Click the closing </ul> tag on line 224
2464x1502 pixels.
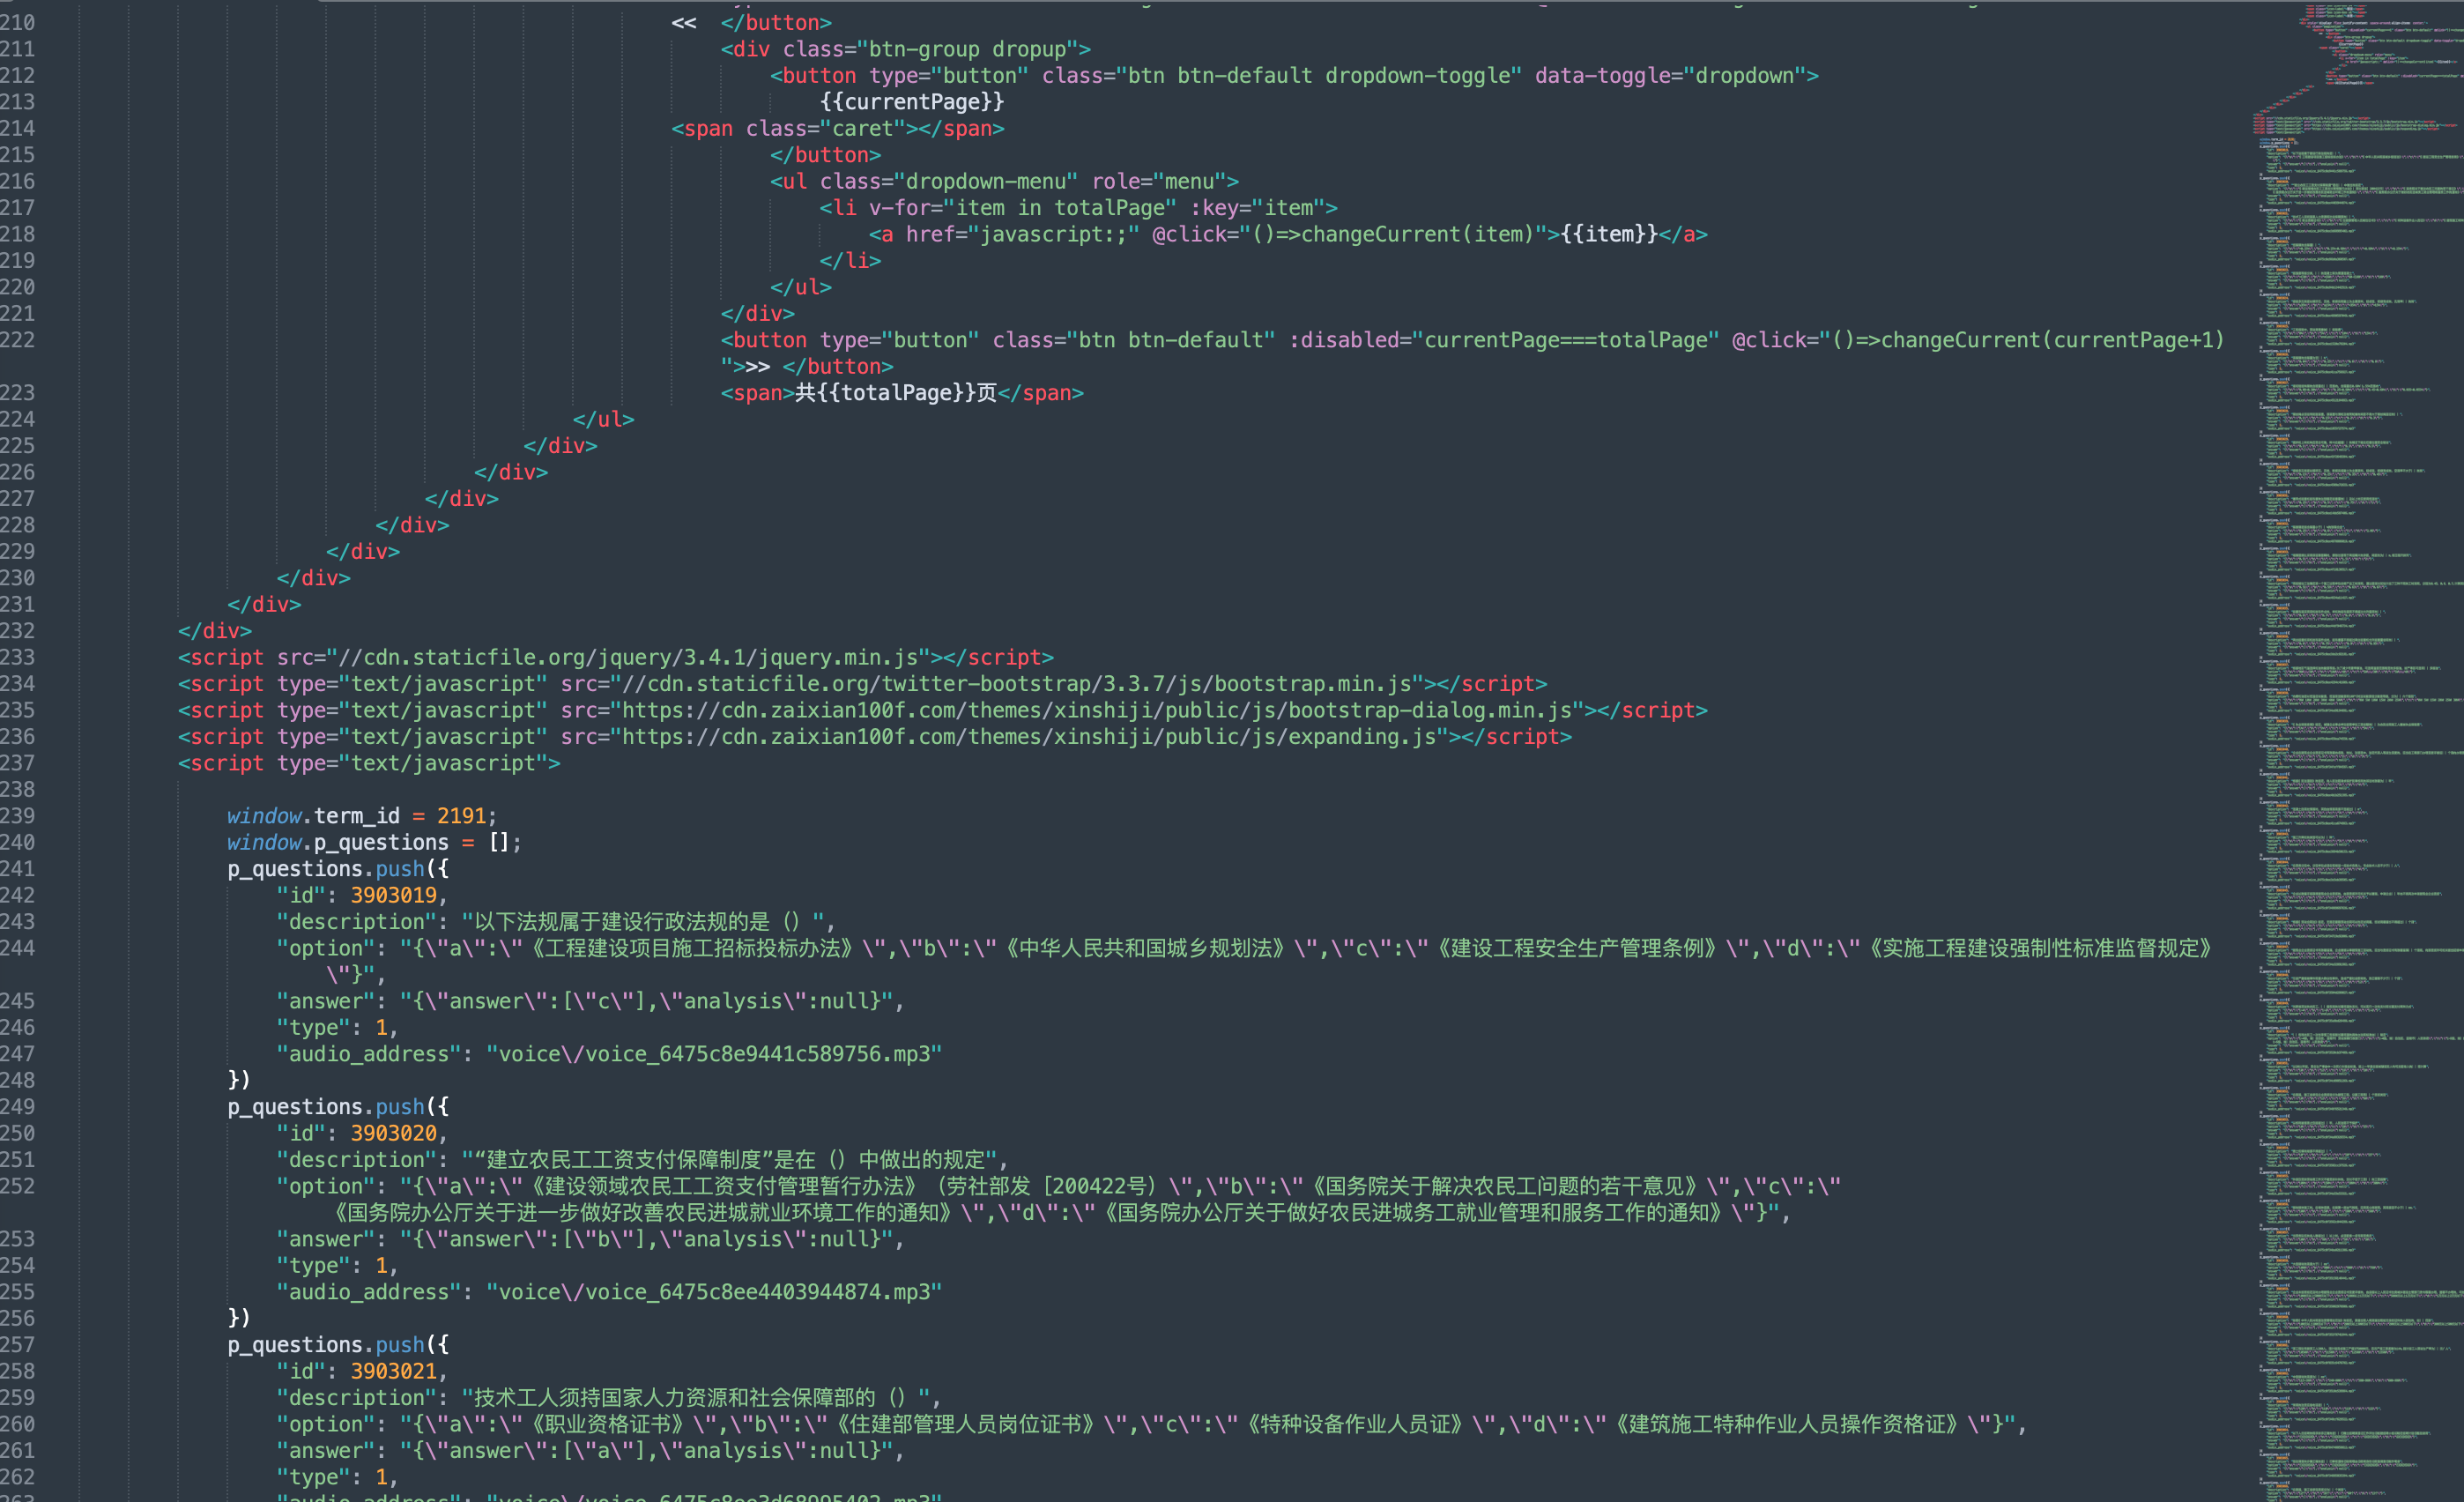[603, 419]
